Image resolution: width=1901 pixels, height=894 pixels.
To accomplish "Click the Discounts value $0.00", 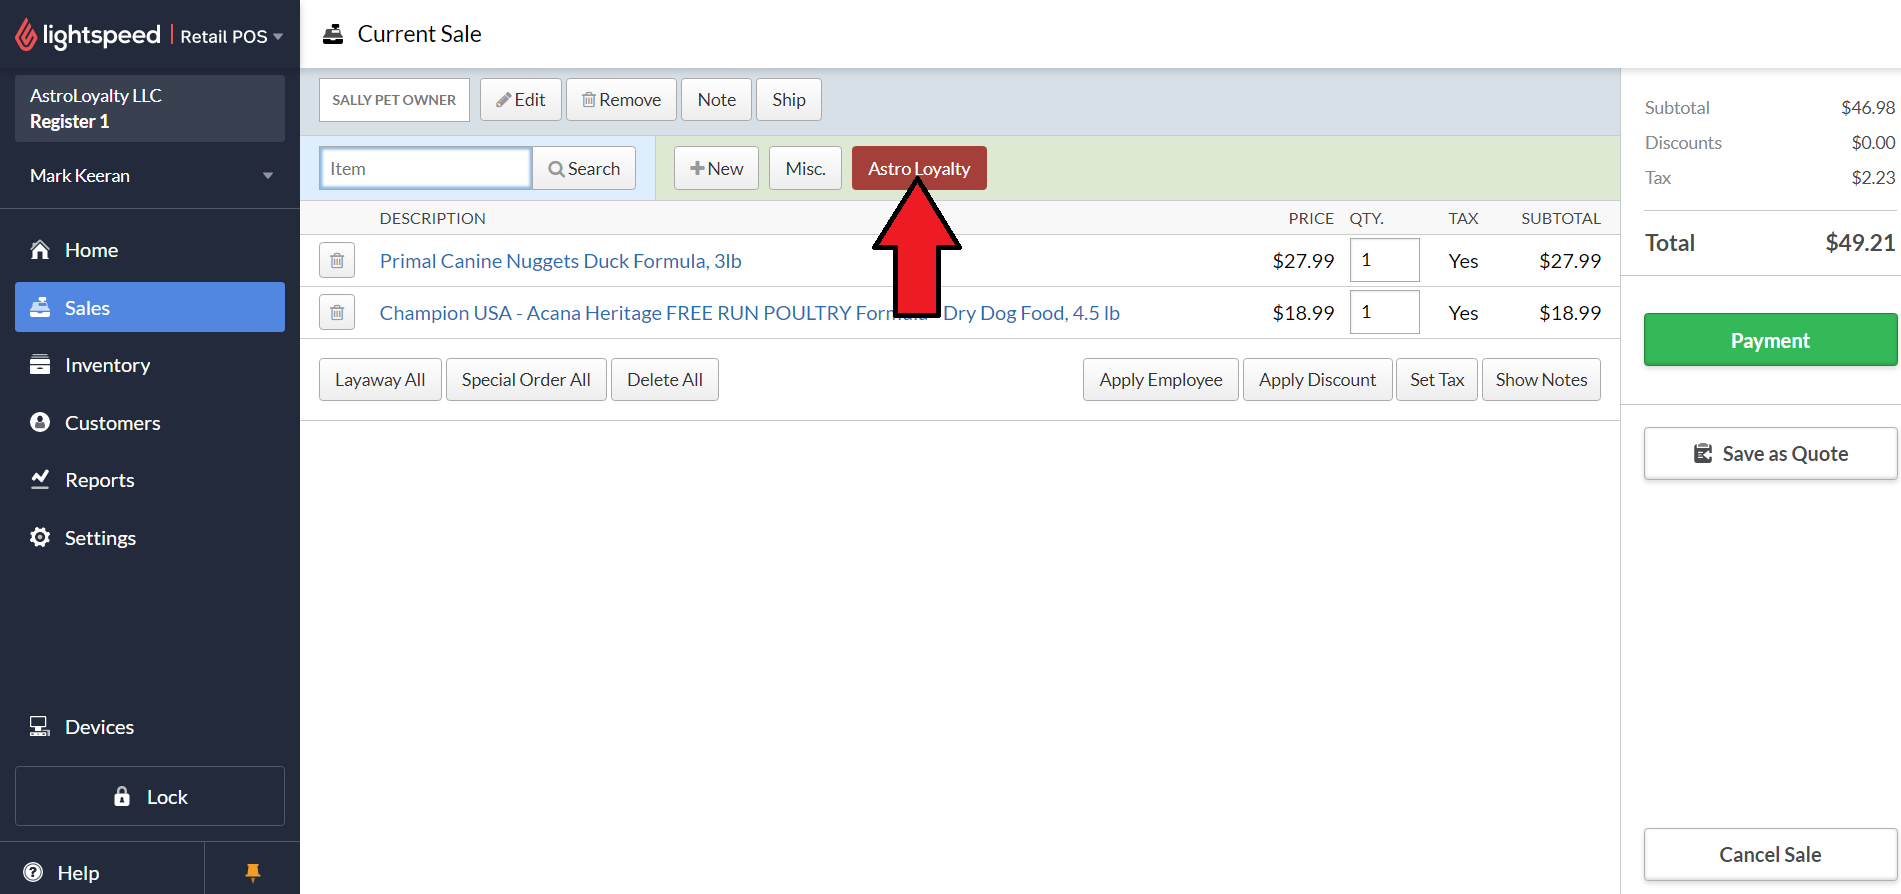I will pyautogui.click(x=1873, y=143).
